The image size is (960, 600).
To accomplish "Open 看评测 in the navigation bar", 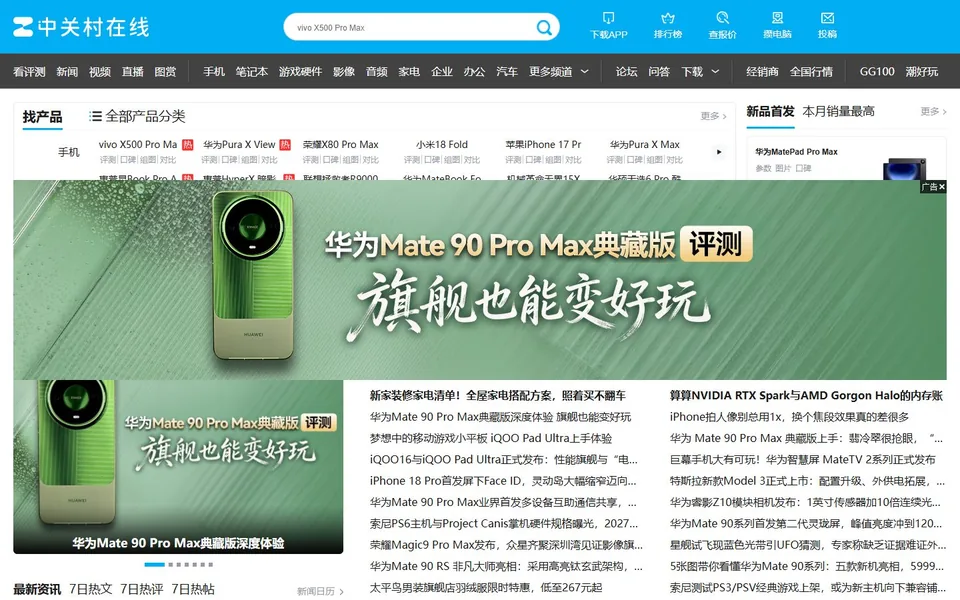I will click(29, 72).
